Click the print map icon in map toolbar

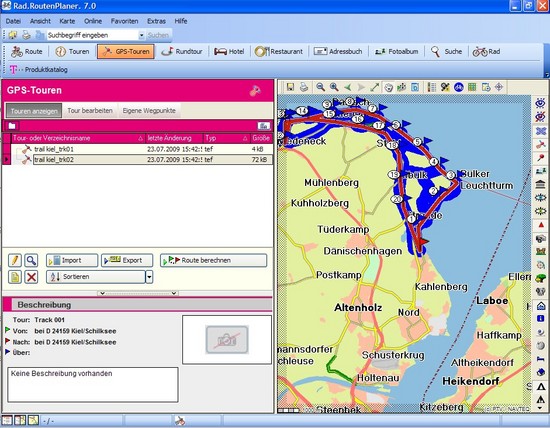(x=304, y=87)
